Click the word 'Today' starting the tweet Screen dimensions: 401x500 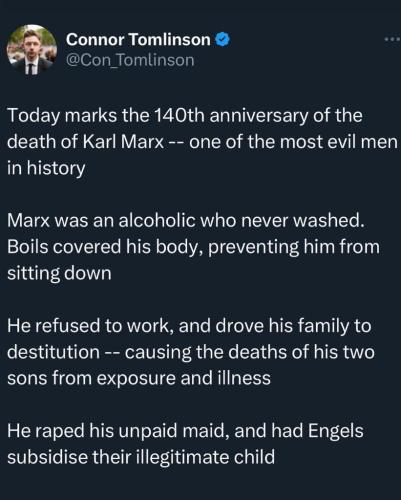33,116
